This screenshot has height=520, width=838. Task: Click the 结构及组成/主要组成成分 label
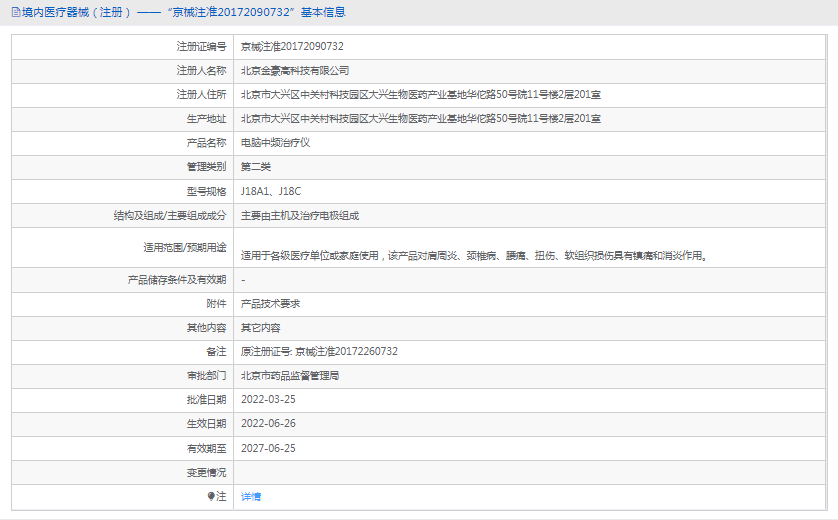point(170,215)
